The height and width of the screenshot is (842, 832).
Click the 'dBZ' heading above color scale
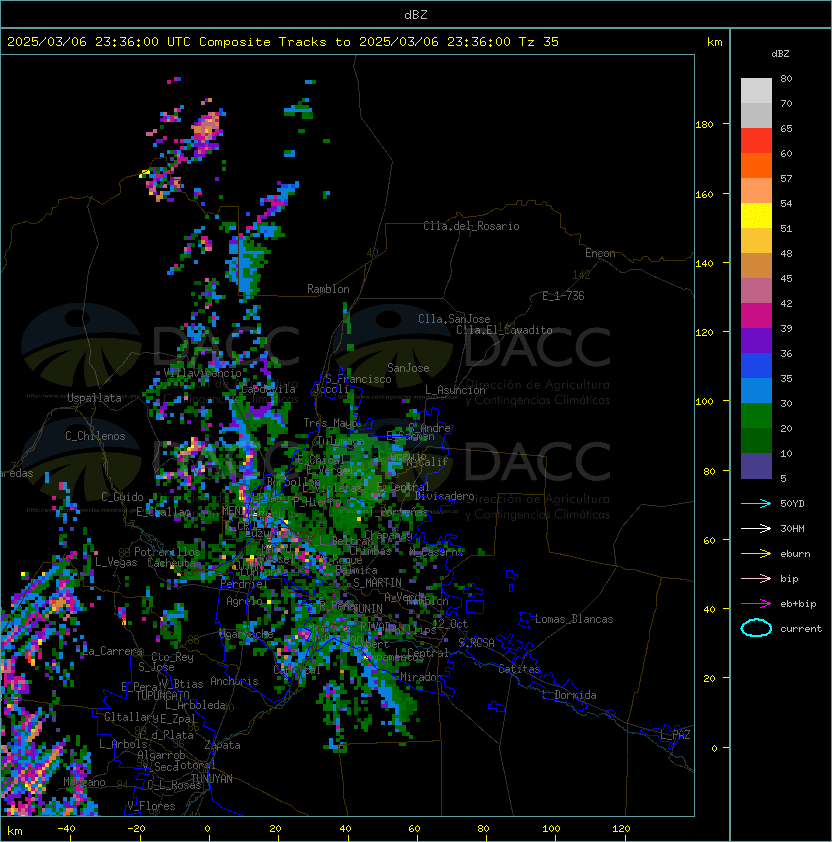780,54
